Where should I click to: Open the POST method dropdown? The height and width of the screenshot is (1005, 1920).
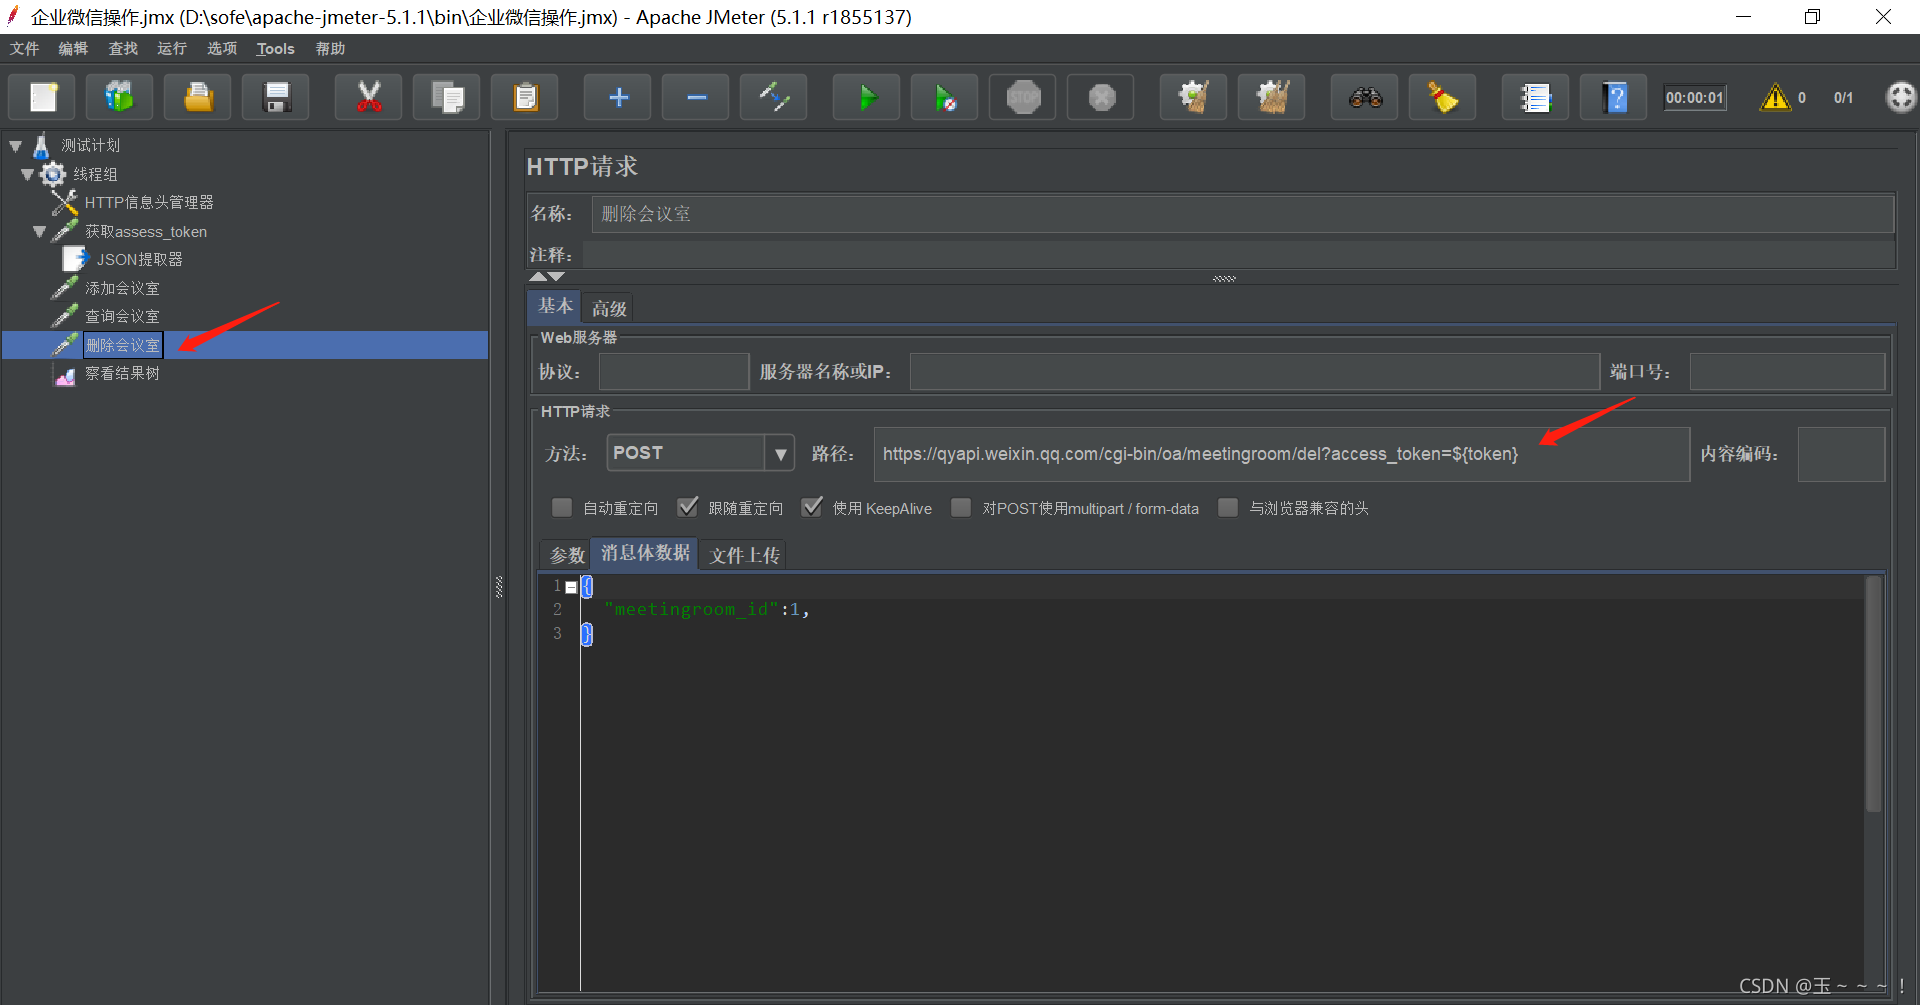(780, 453)
